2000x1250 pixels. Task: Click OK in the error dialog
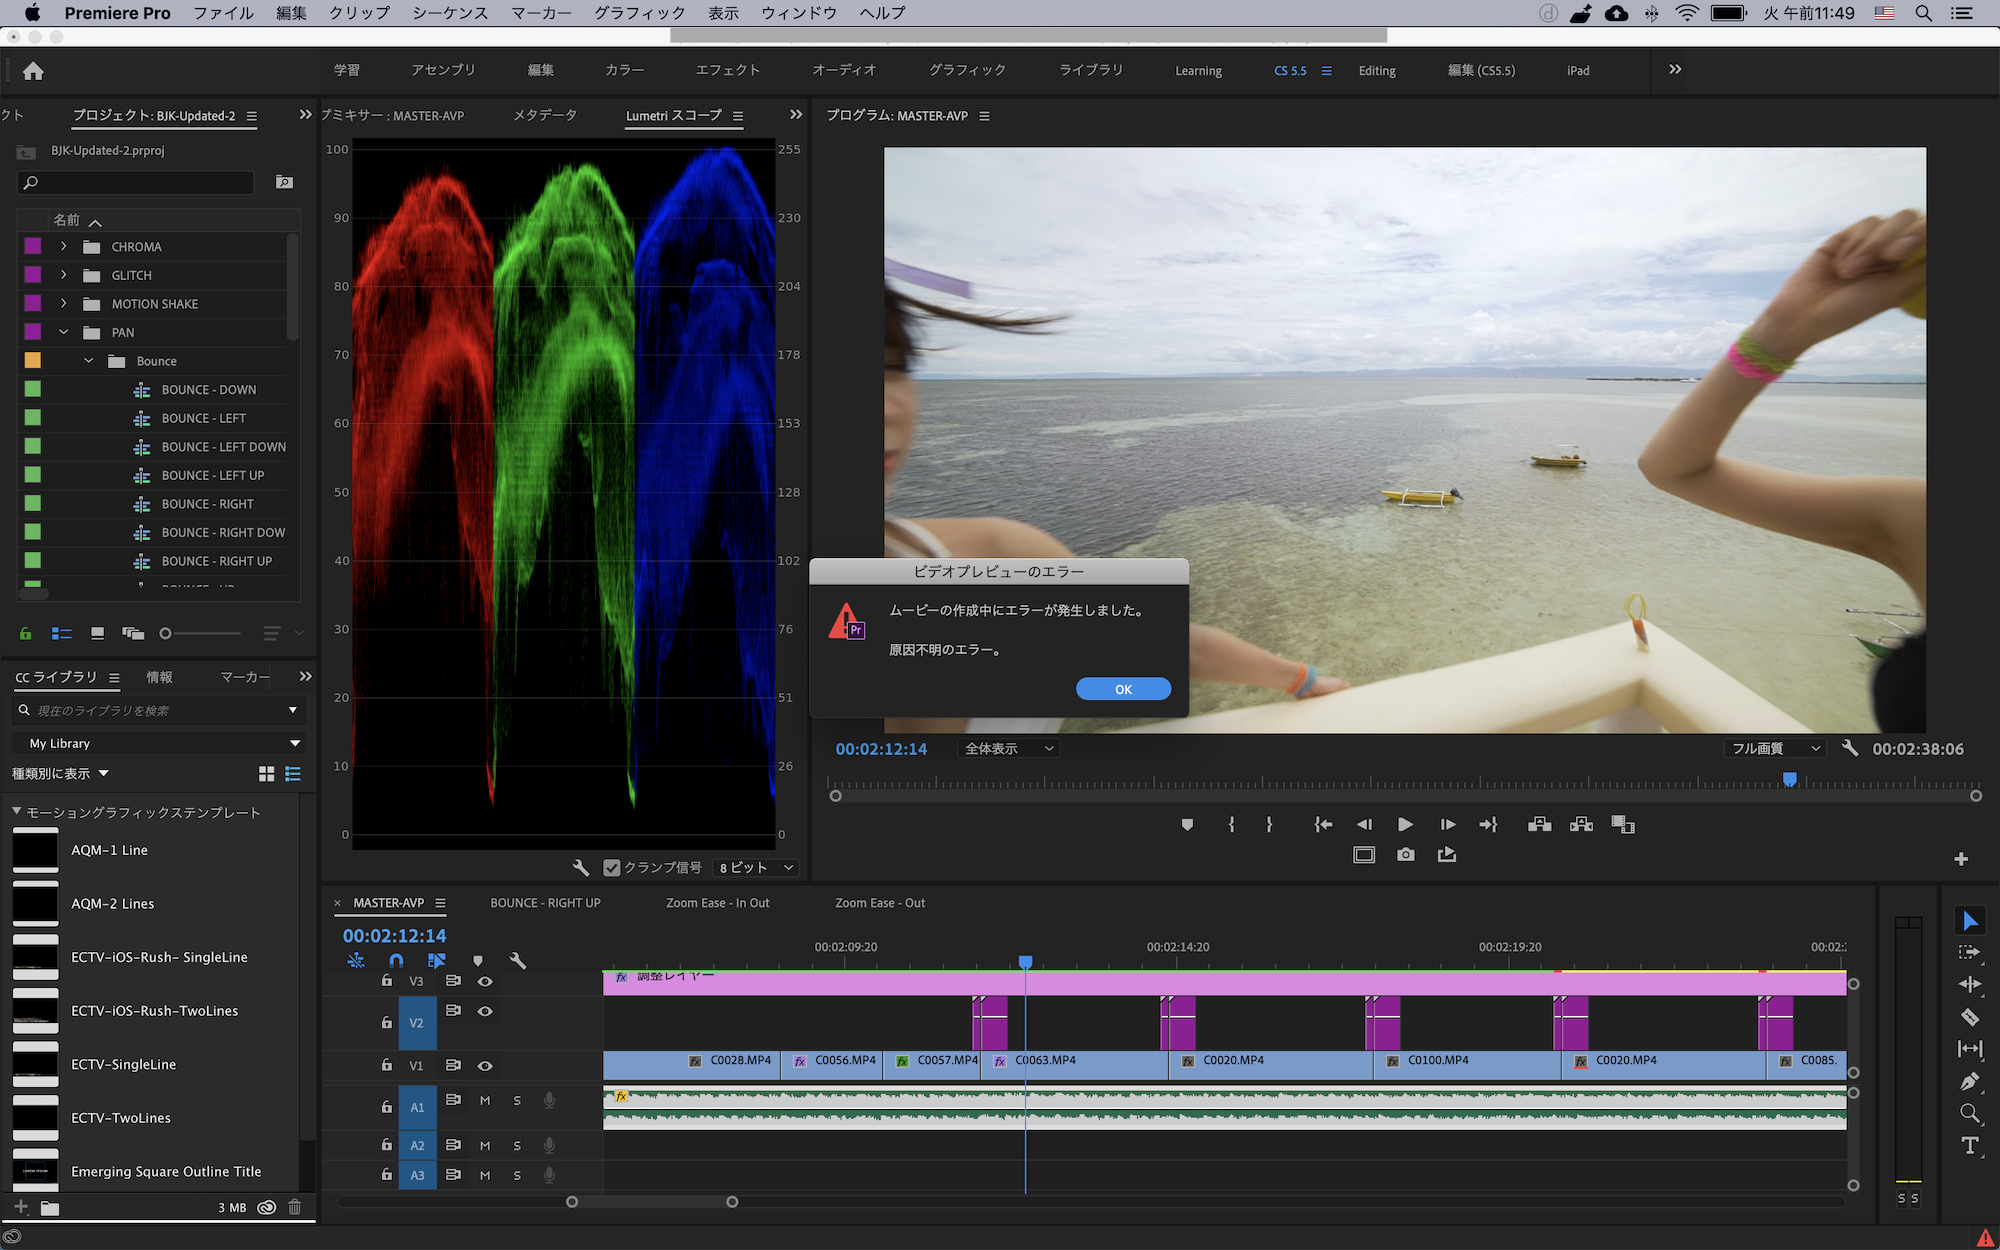(1123, 689)
